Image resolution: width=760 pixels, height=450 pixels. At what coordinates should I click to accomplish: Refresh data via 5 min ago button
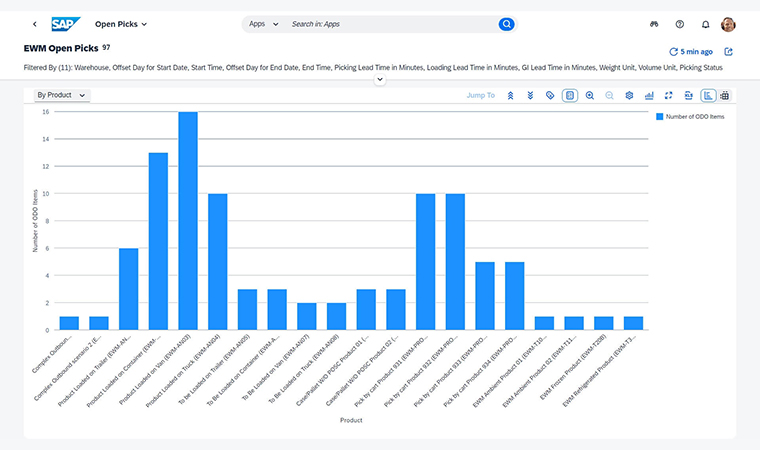click(691, 51)
